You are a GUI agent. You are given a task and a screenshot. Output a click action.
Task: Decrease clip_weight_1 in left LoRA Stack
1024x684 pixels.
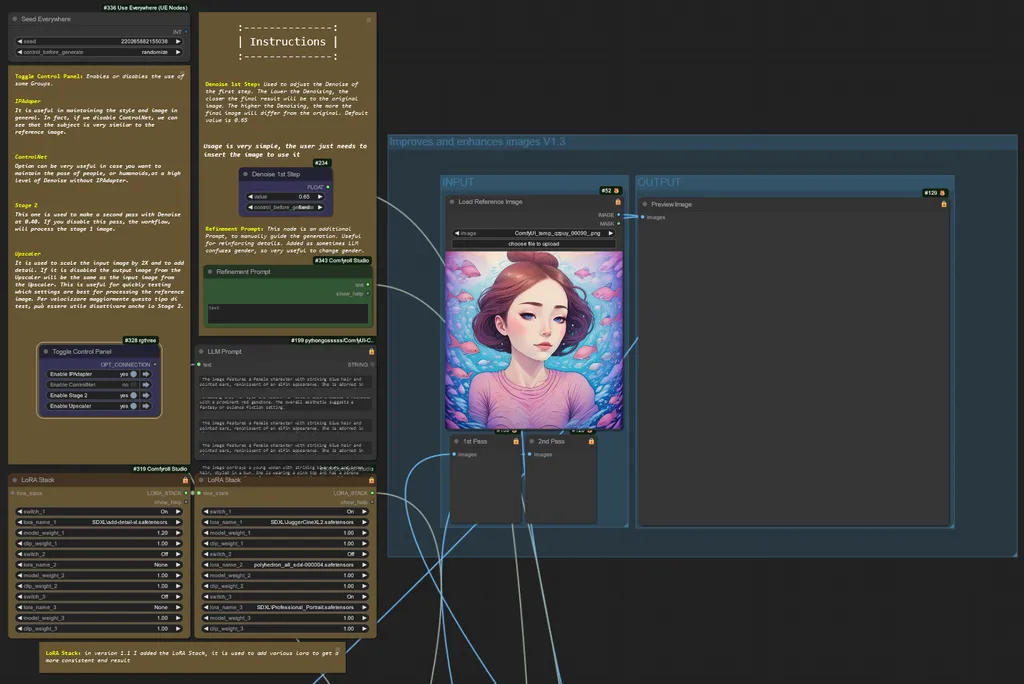click(x=20, y=544)
